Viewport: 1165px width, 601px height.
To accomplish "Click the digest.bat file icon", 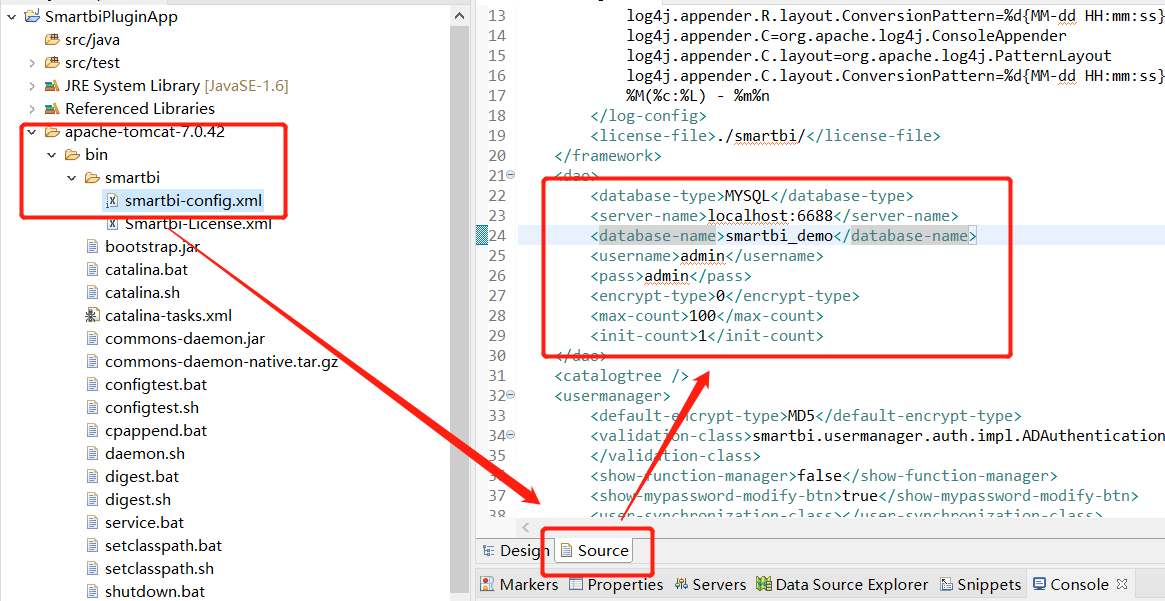I will (92, 477).
